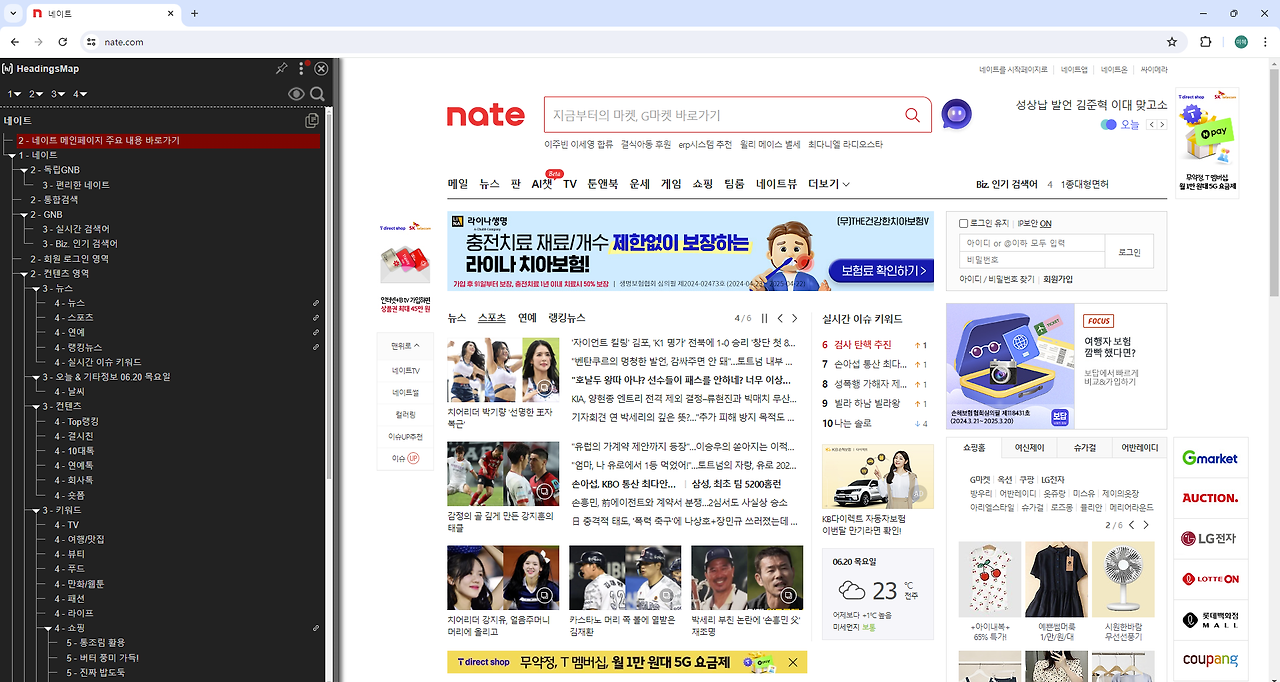The width and height of the screenshot is (1280, 682).
Task: Expand the 더보기 menu
Action: (828, 184)
